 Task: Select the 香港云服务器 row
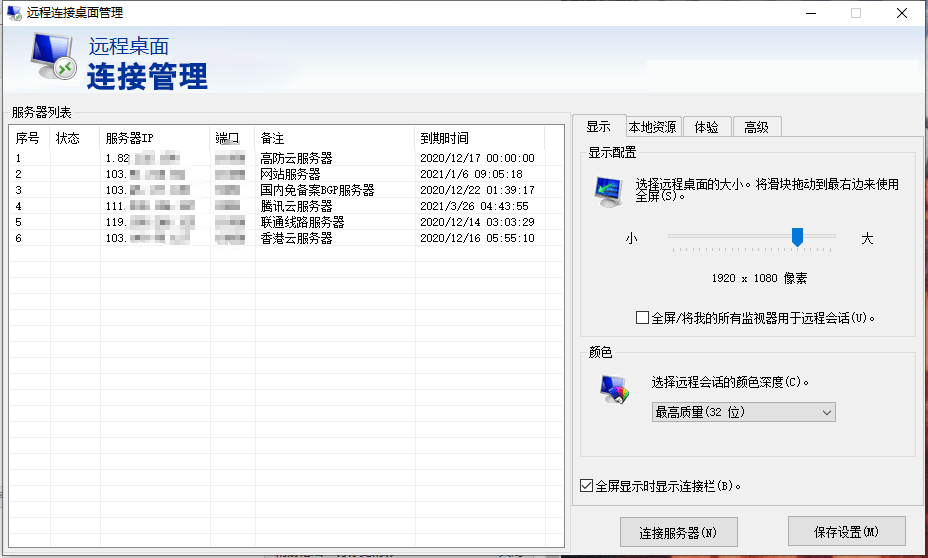296,238
